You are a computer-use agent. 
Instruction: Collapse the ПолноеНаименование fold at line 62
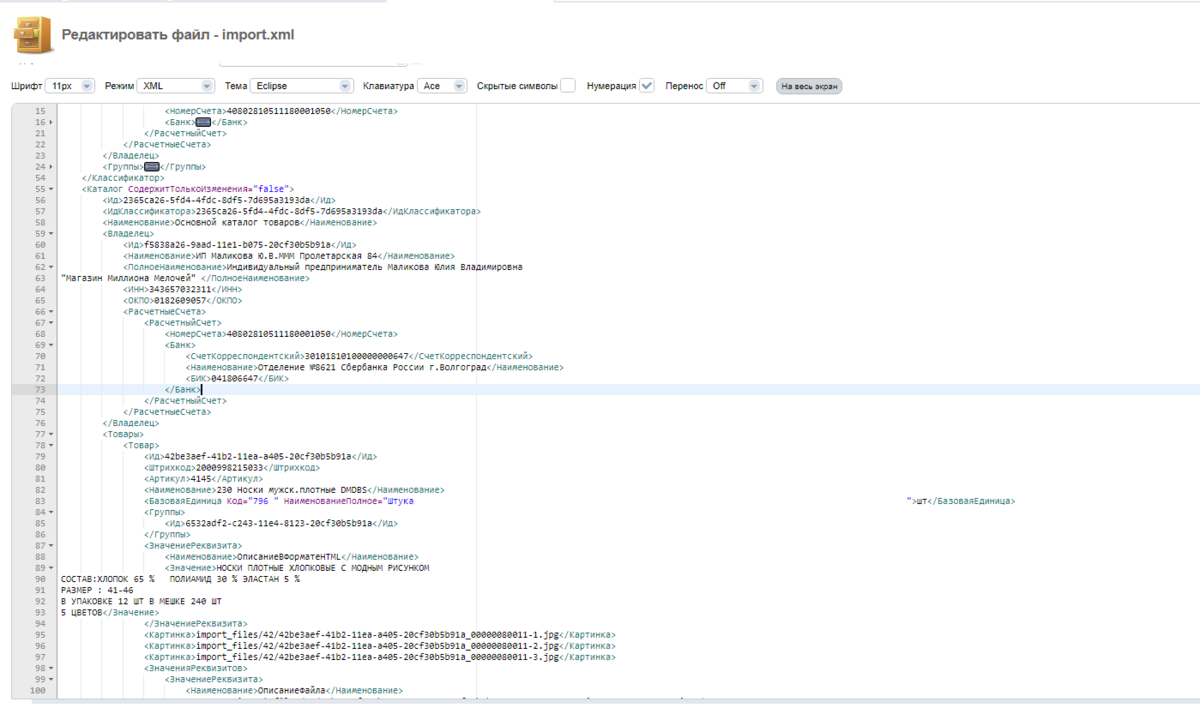click(51, 267)
